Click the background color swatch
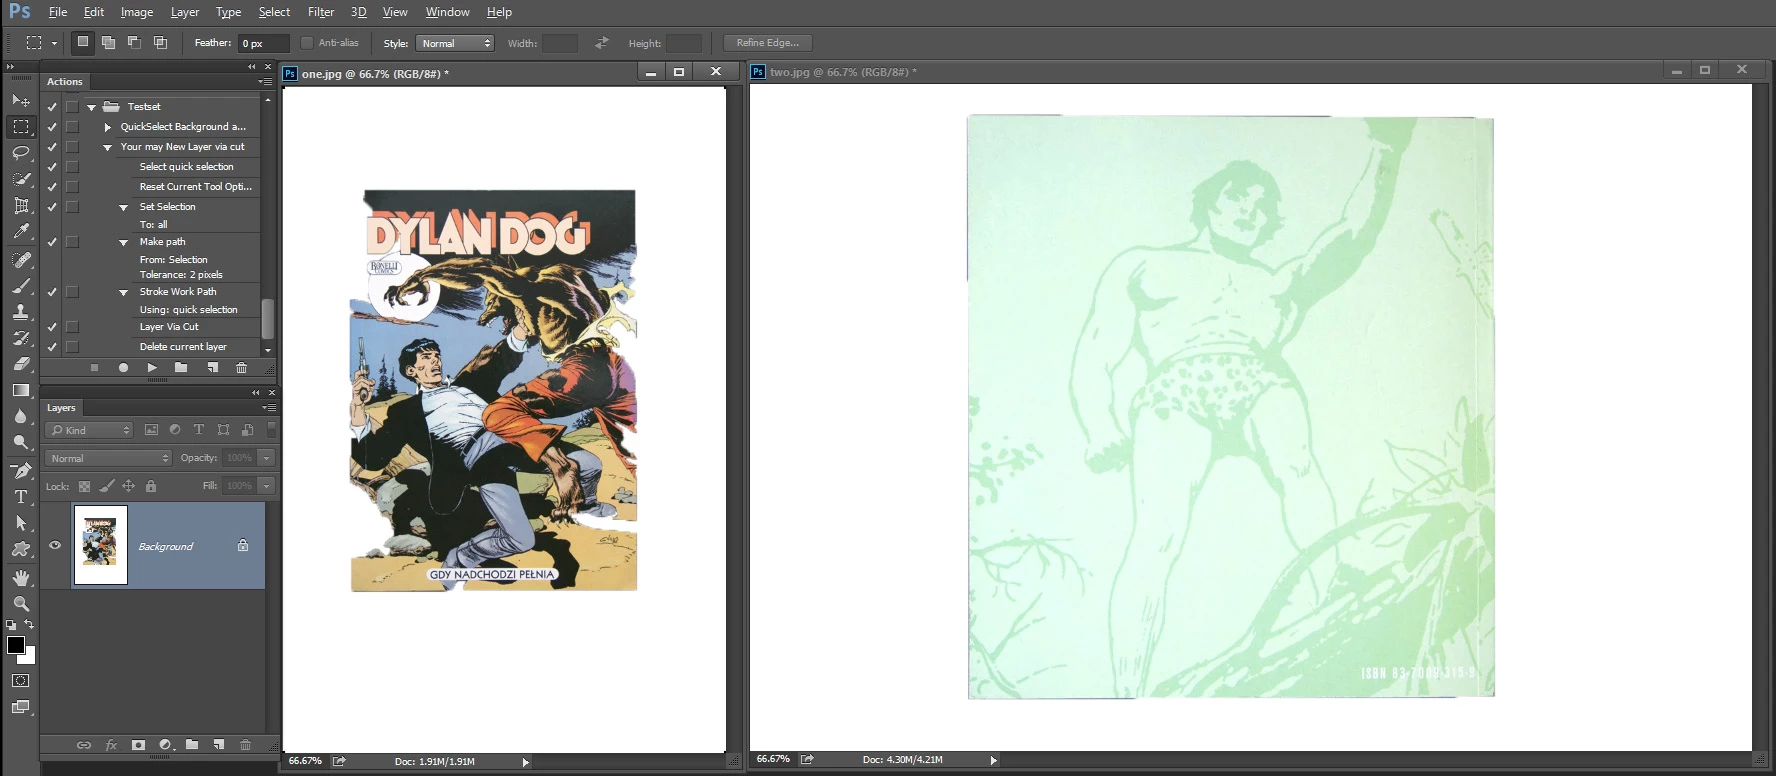The image size is (1776, 776). (29, 658)
